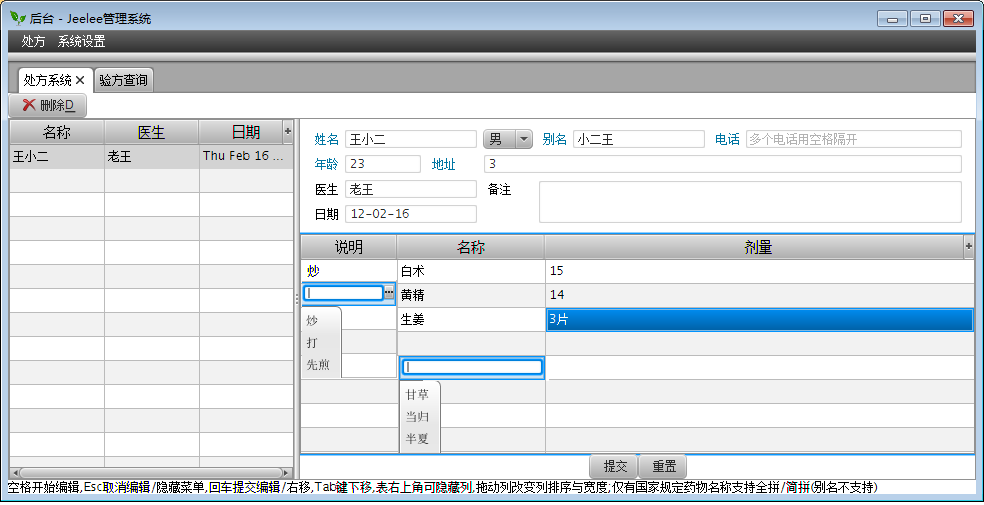Sort patient list by 名称 header
Screen dimensions: 984x505
(57, 132)
